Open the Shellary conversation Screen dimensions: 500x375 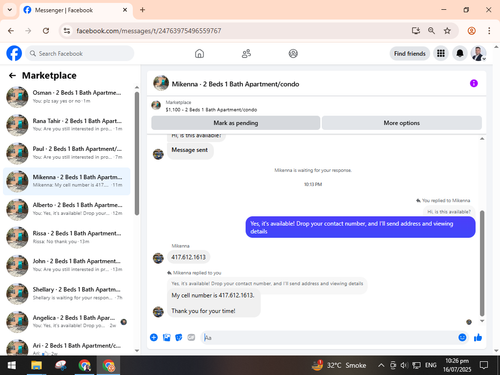67,293
